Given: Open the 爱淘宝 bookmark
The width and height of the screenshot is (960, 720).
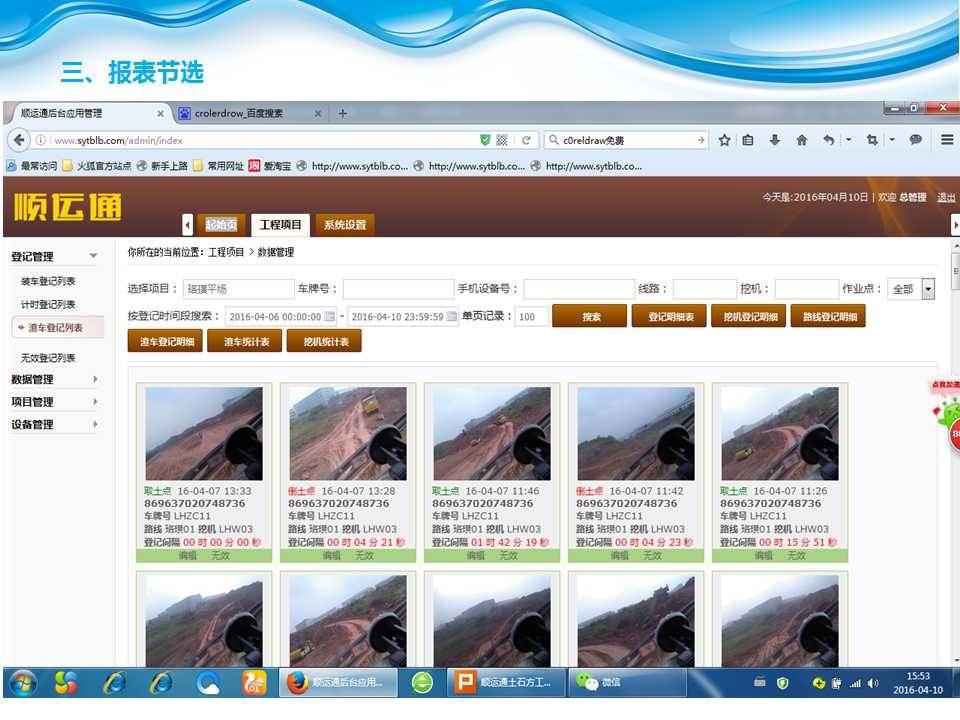Looking at the screenshot, I should point(270,166).
